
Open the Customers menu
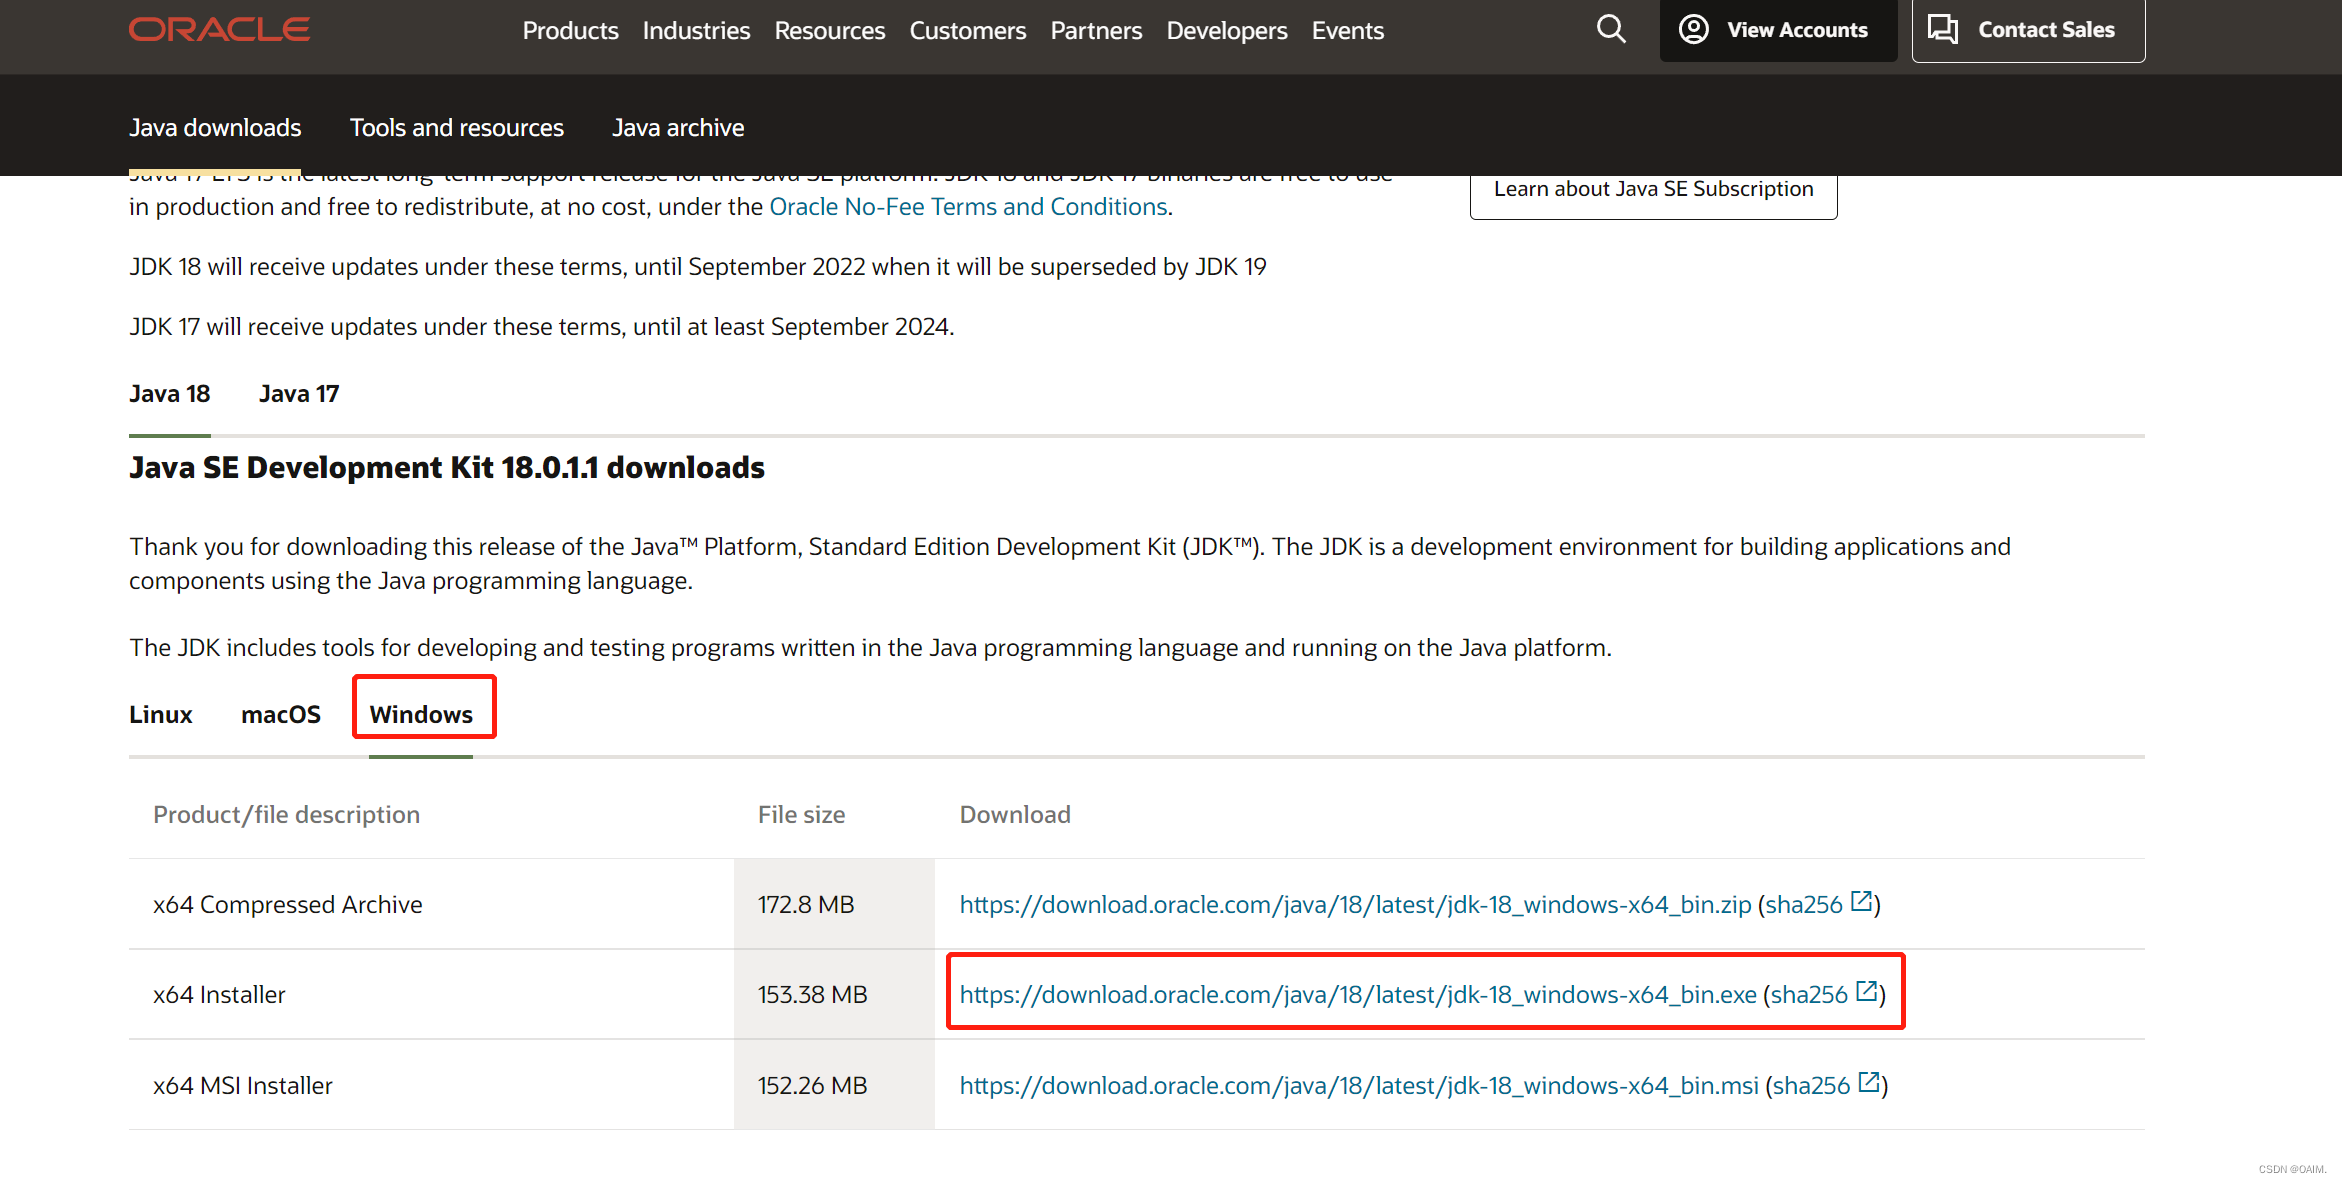coord(967,30)
